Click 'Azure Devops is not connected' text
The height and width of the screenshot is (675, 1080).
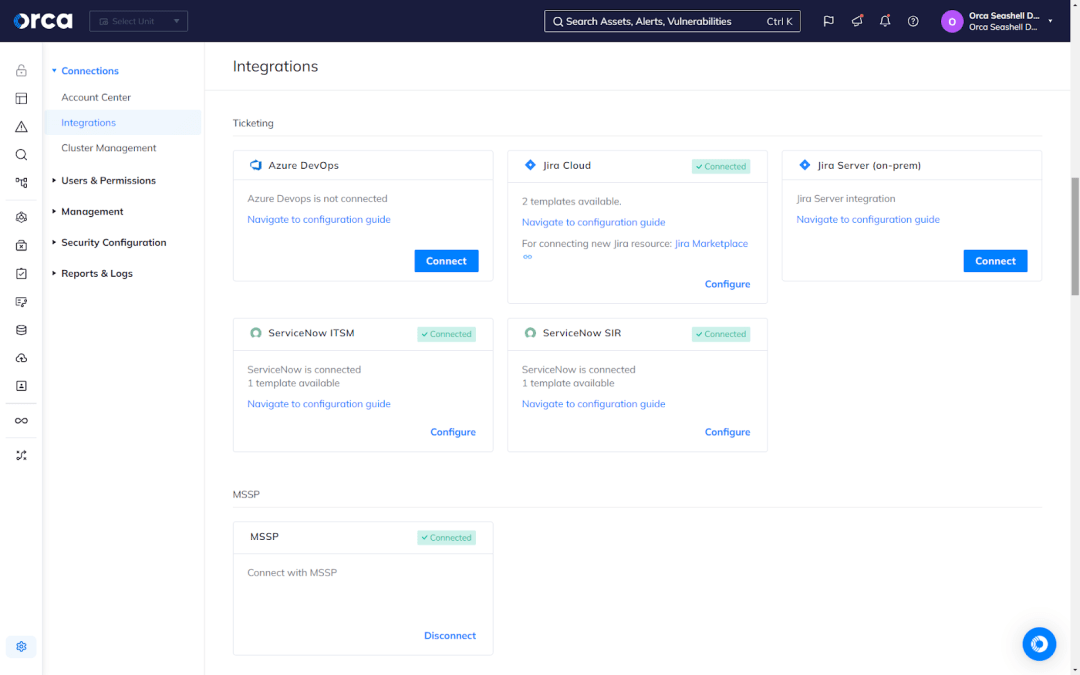pos(318,198)
